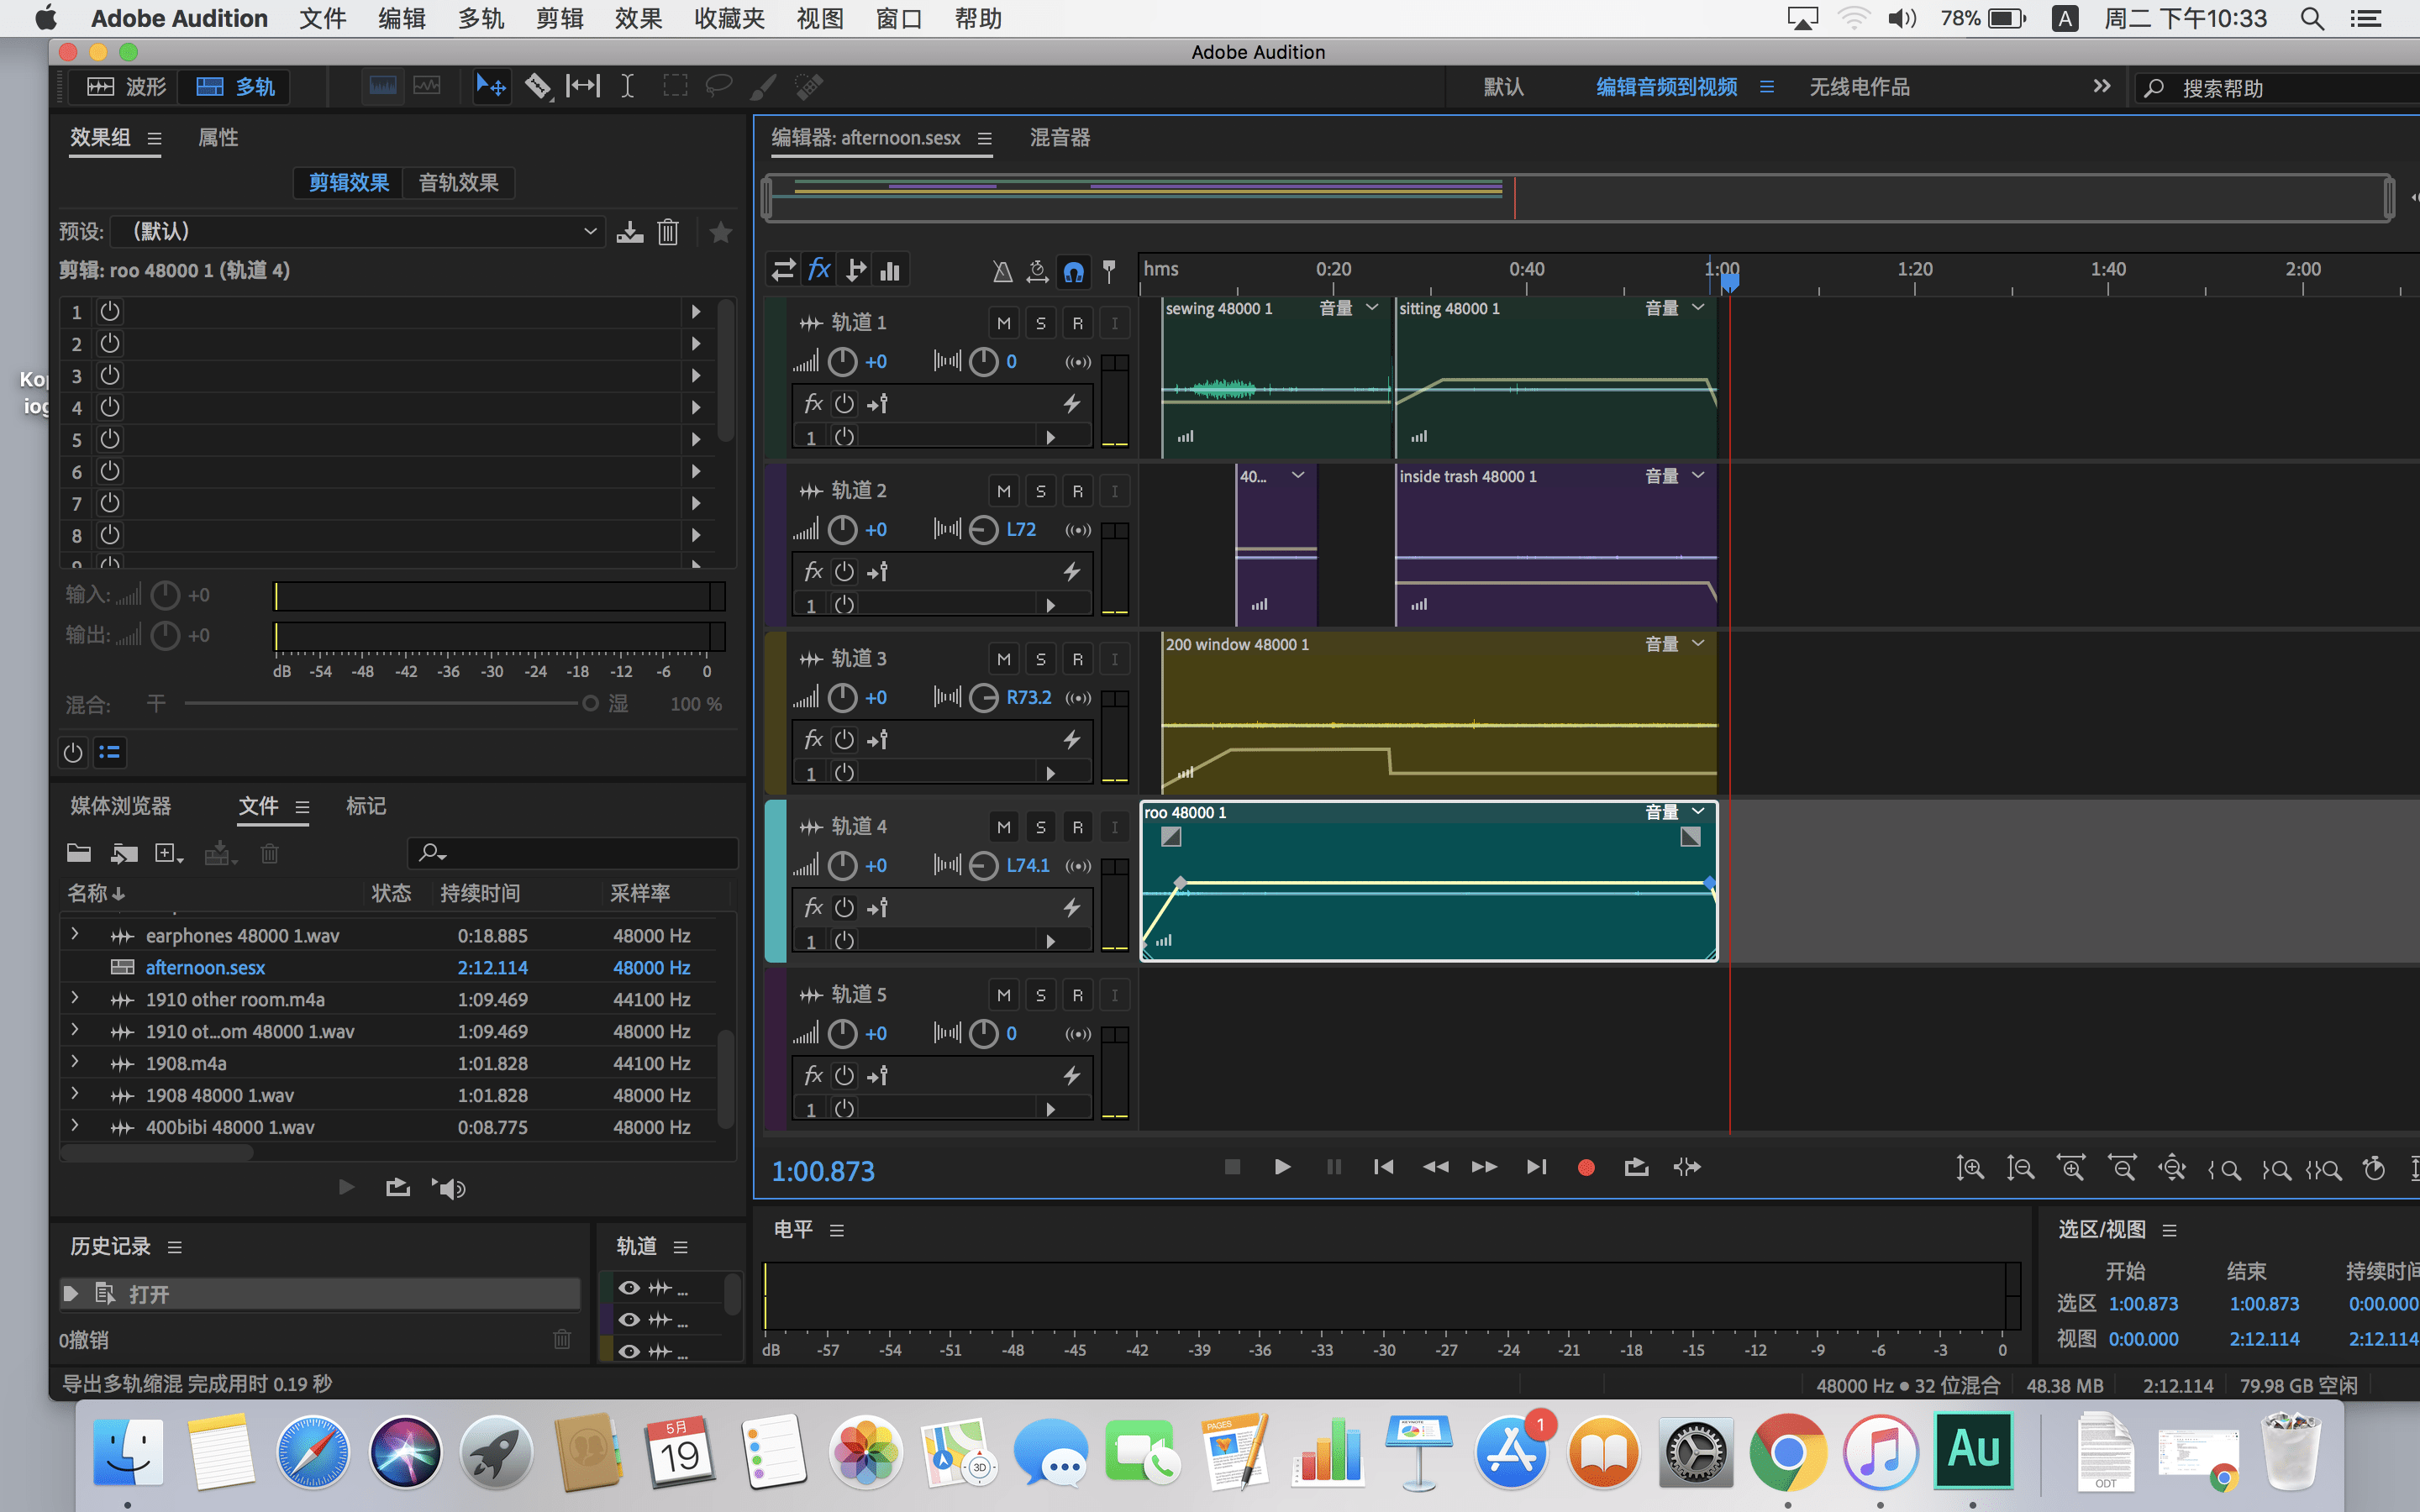Click the Open File folder icon
The image size is (2420, 1512).
(79, 853)
